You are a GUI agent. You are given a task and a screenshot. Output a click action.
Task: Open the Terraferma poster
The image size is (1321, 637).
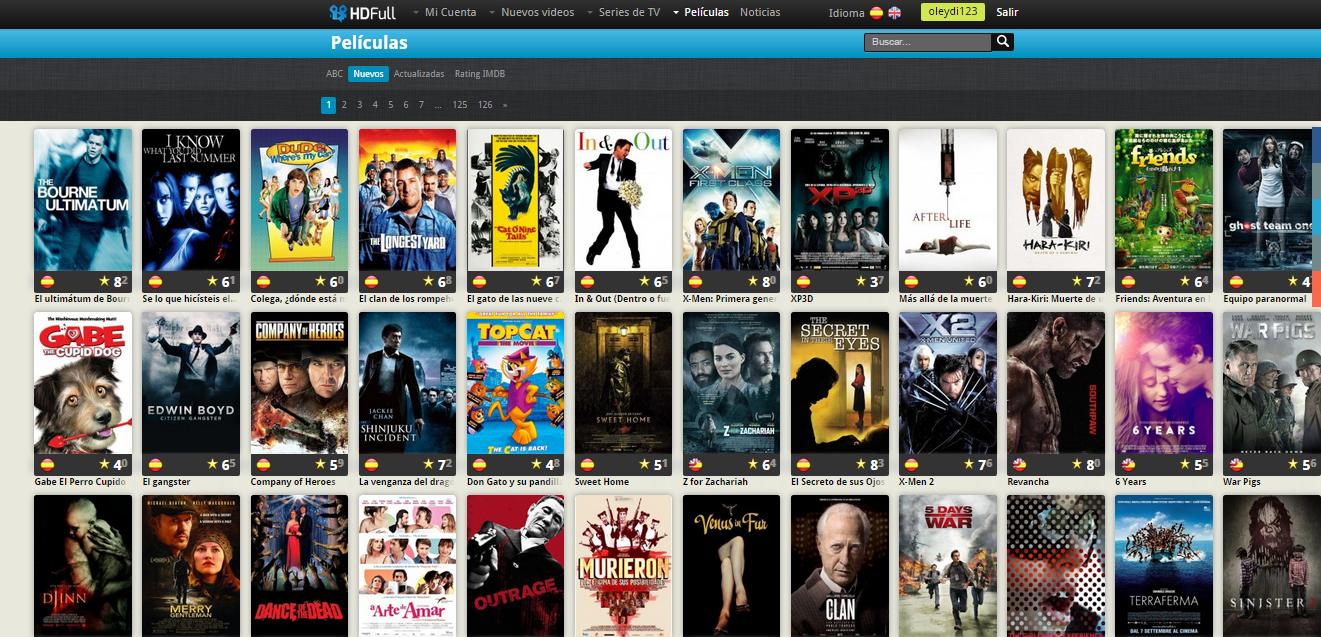[1163, 566]
